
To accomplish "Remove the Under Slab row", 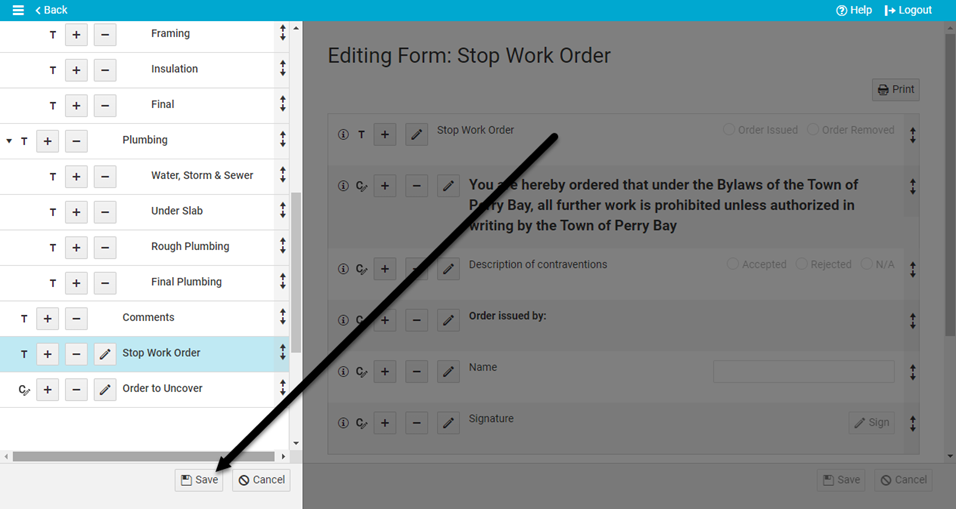I will point(105,212).
